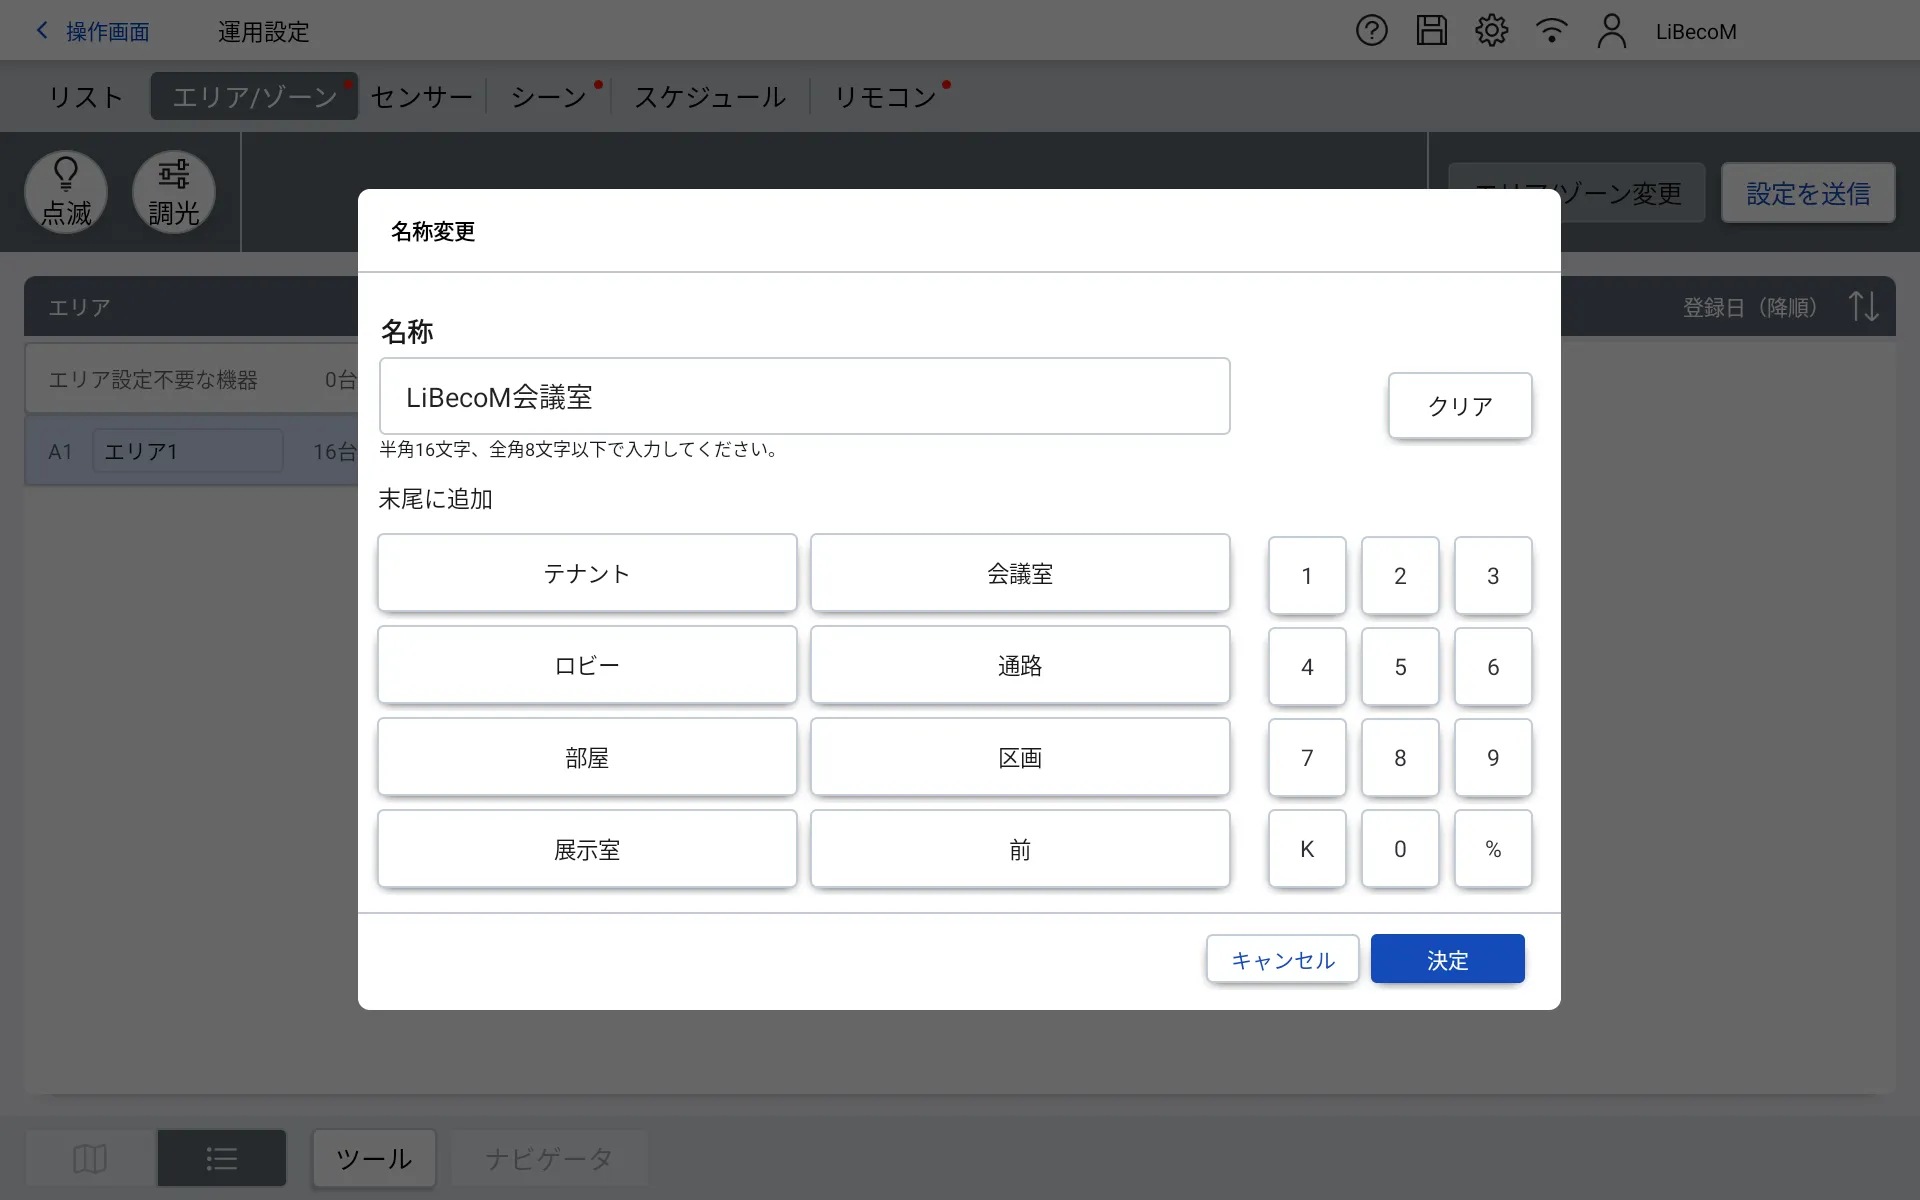Click the save floppy disk icon
The width and height of the screenshot is (1920, 1200).
[x=1431, y=31]
